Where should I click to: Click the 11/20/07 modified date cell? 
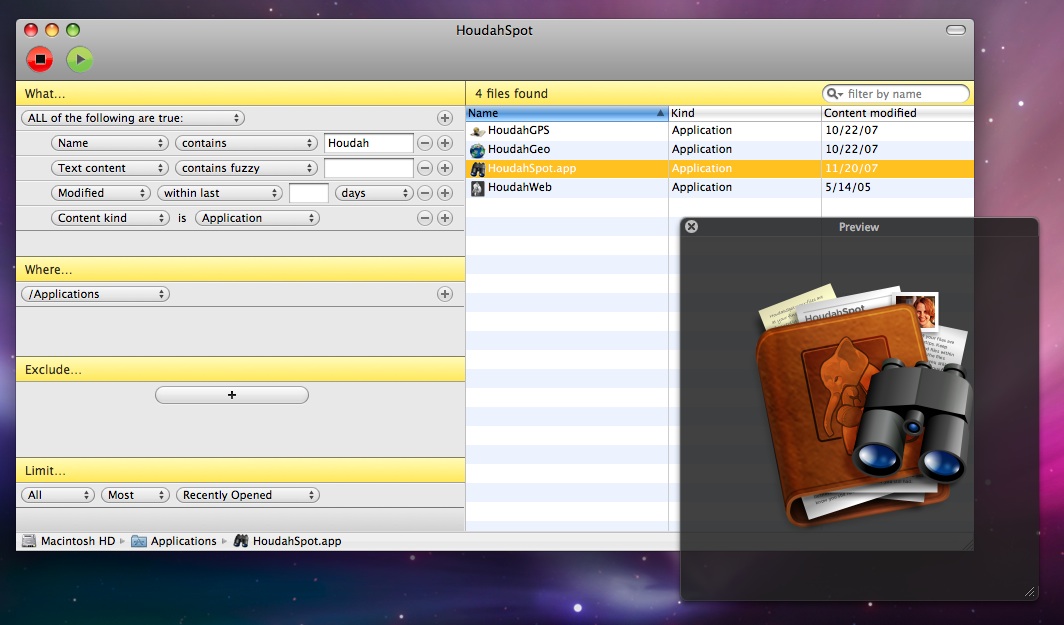(852, 168)
